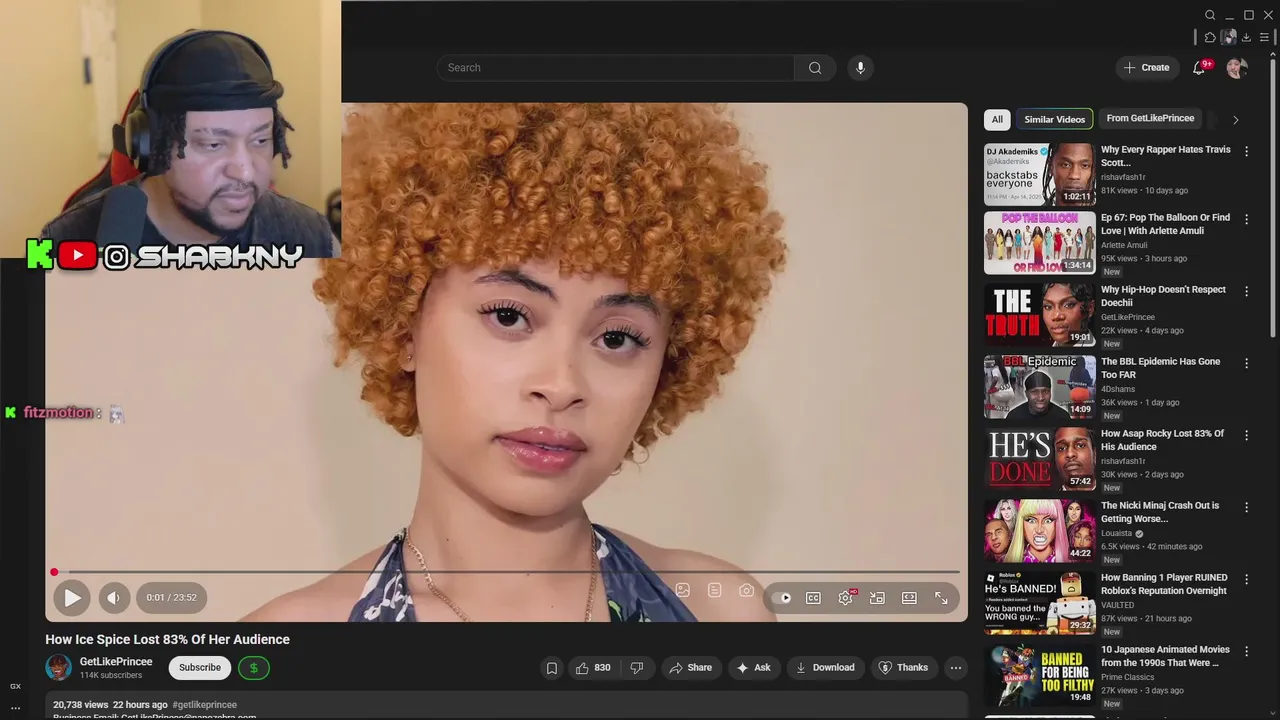Click the GX icon in the sidebar
Viewport: 1280px width, 720px height.
tap(15, 686)
